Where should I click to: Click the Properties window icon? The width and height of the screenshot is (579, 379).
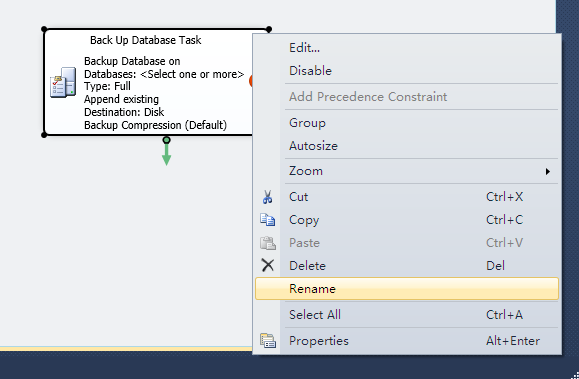(268, 341)
